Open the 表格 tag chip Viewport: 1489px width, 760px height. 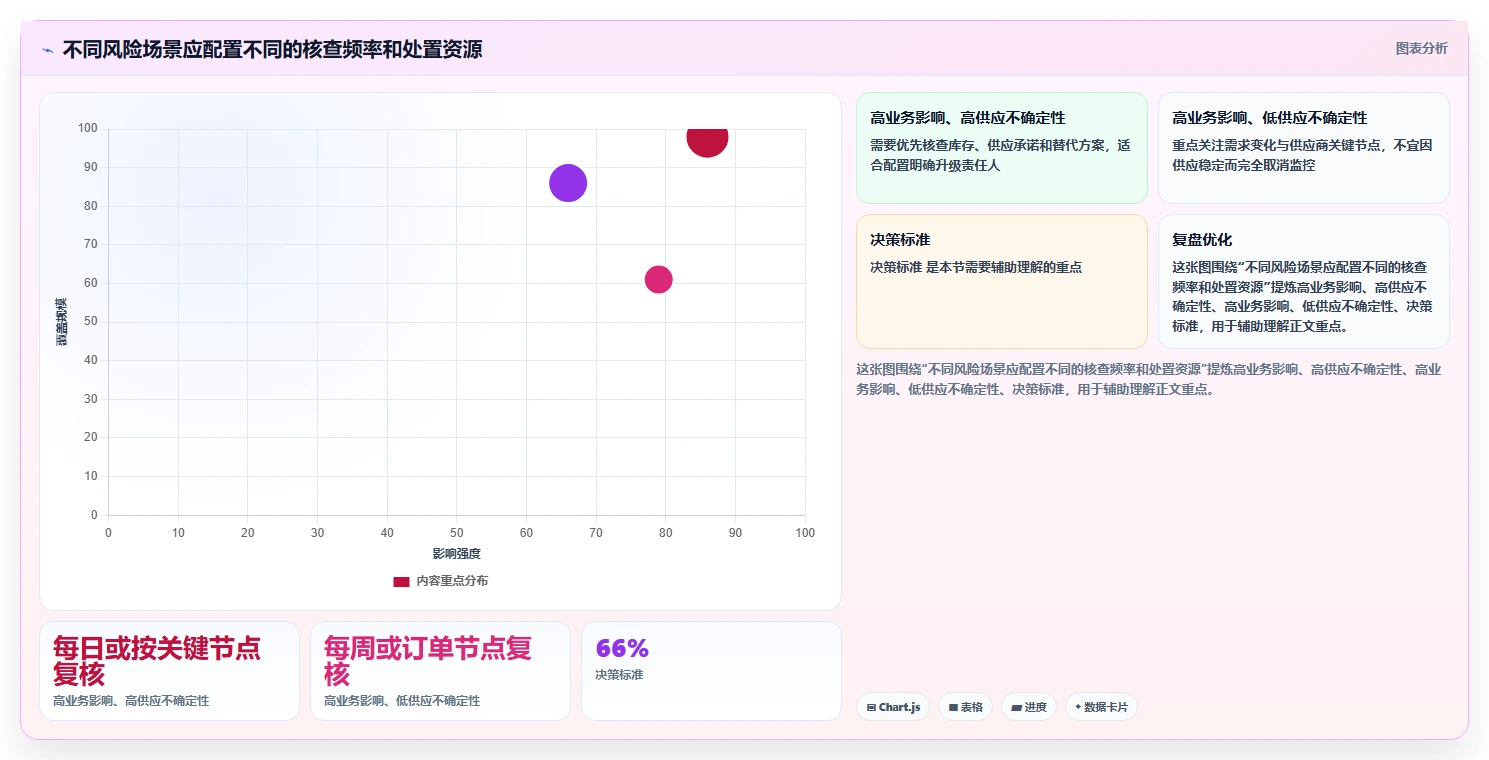click(965, 707)
